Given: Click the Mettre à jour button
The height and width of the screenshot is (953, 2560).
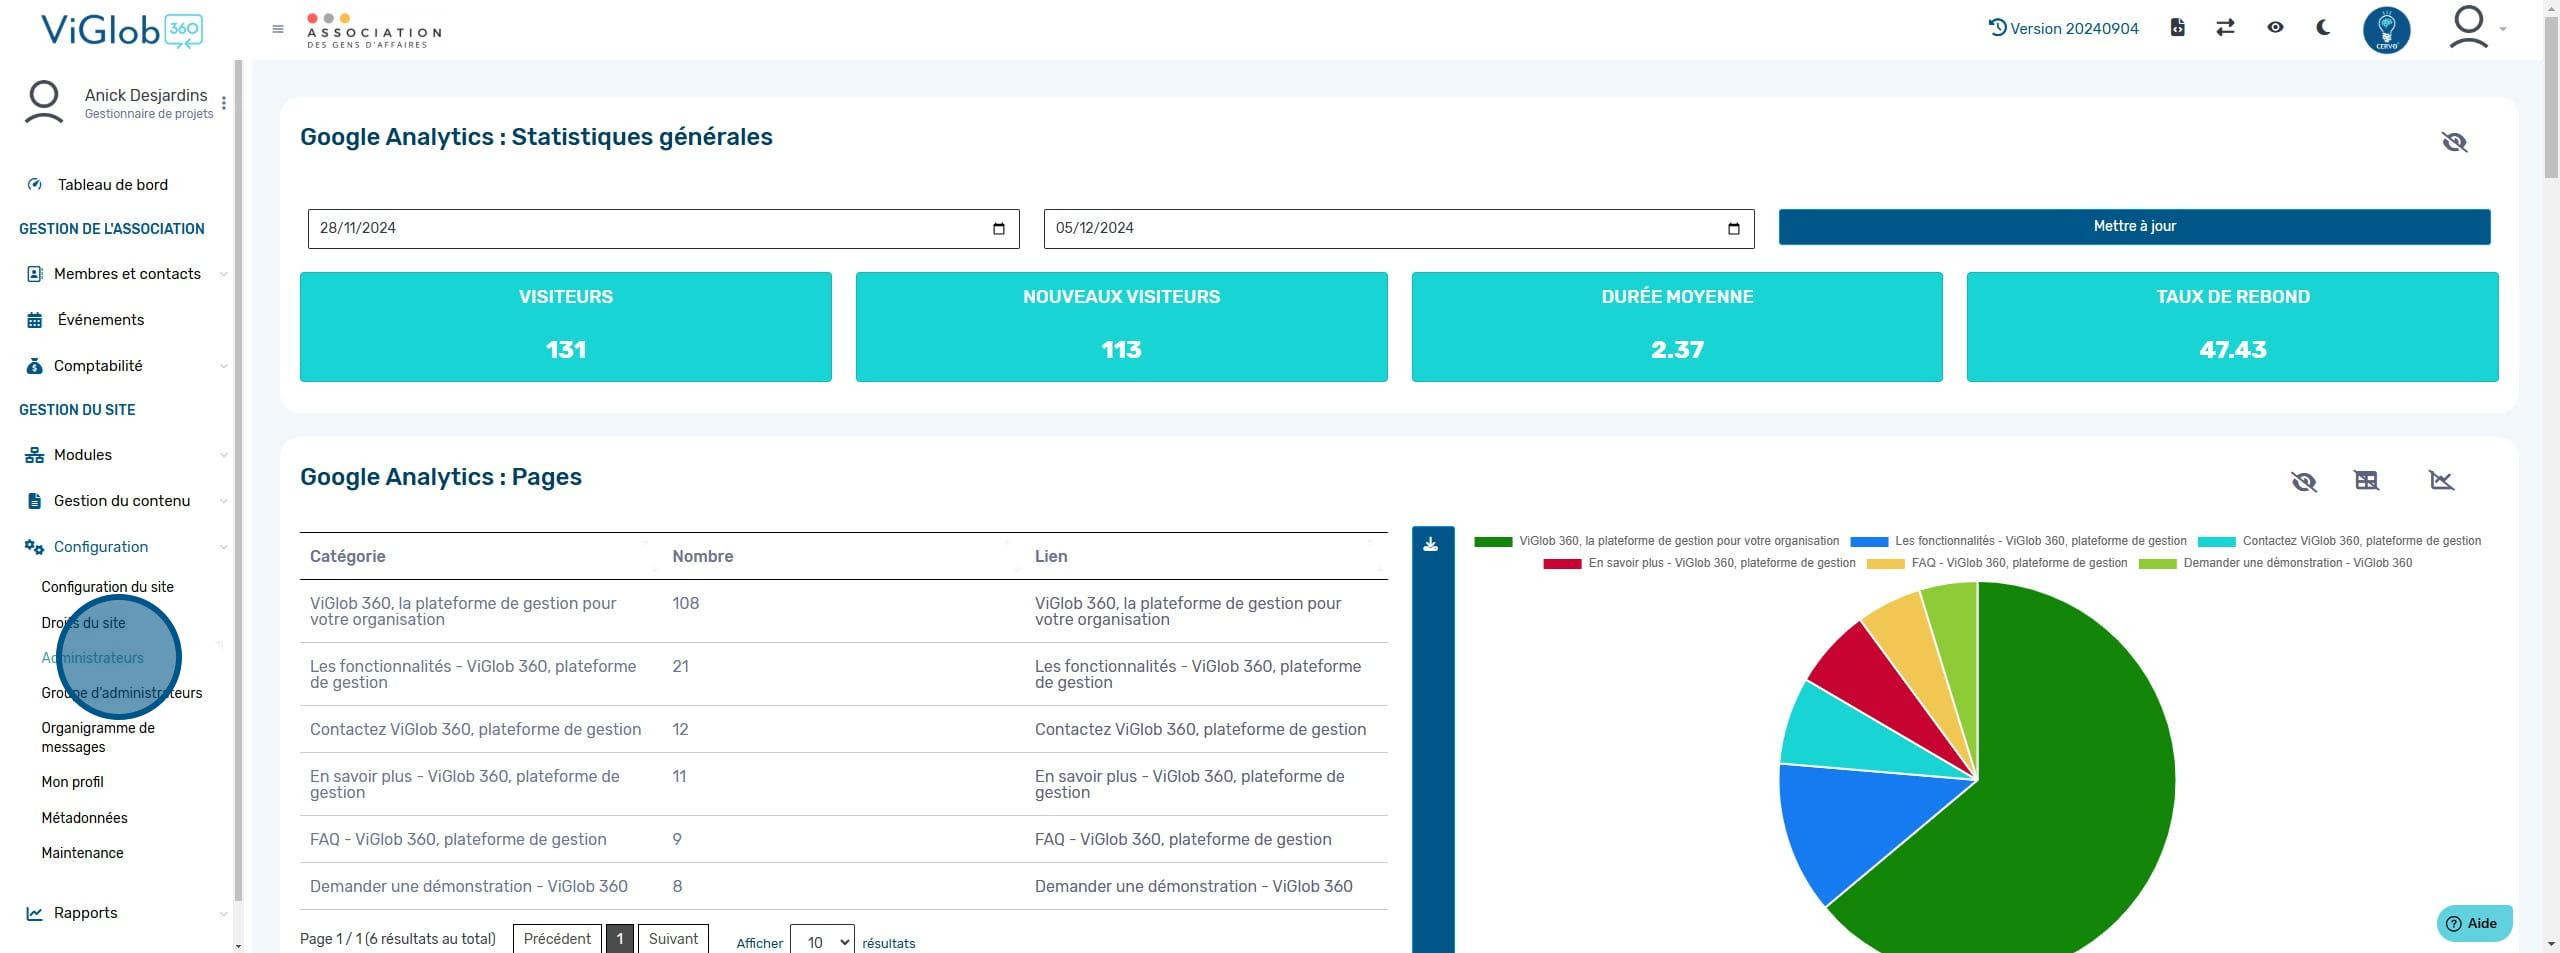Looking at the screenshot, I should click(2134, 227).
